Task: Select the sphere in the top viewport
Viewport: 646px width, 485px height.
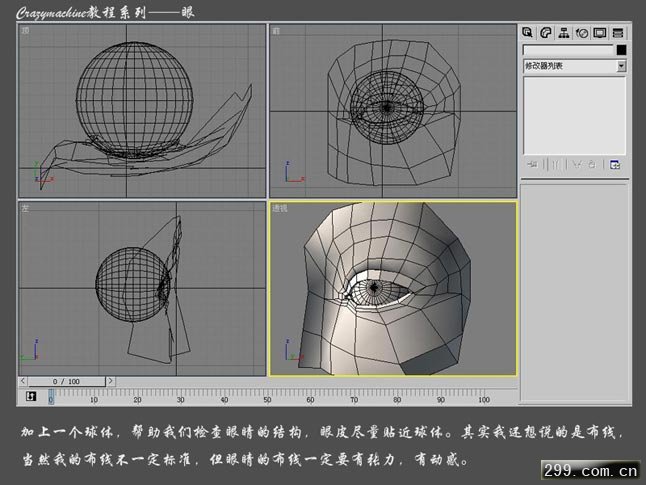Action: click(x=134, y=99)
